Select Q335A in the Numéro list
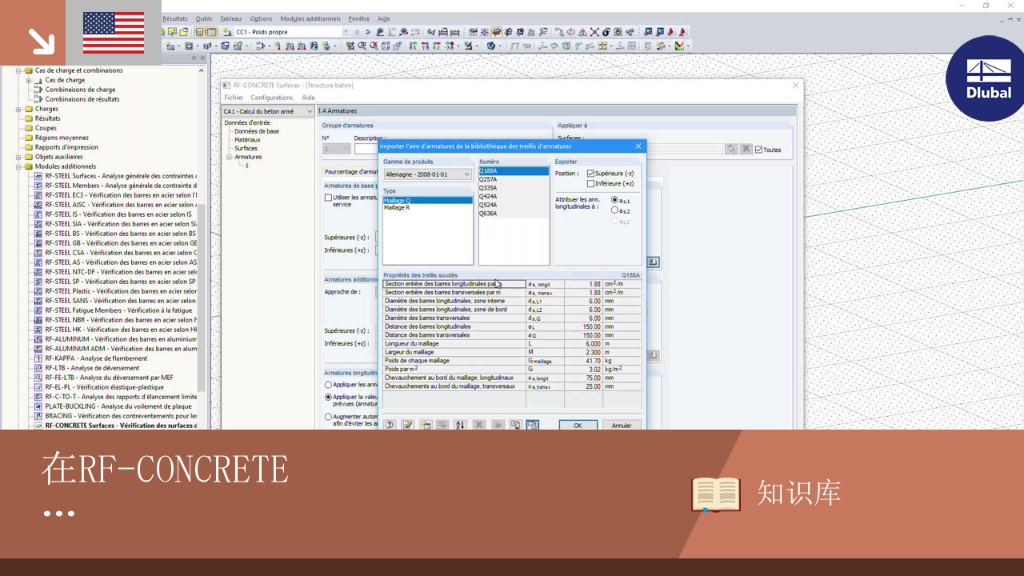Screen dimensions: 1024x576 click(x=488, y=187)
